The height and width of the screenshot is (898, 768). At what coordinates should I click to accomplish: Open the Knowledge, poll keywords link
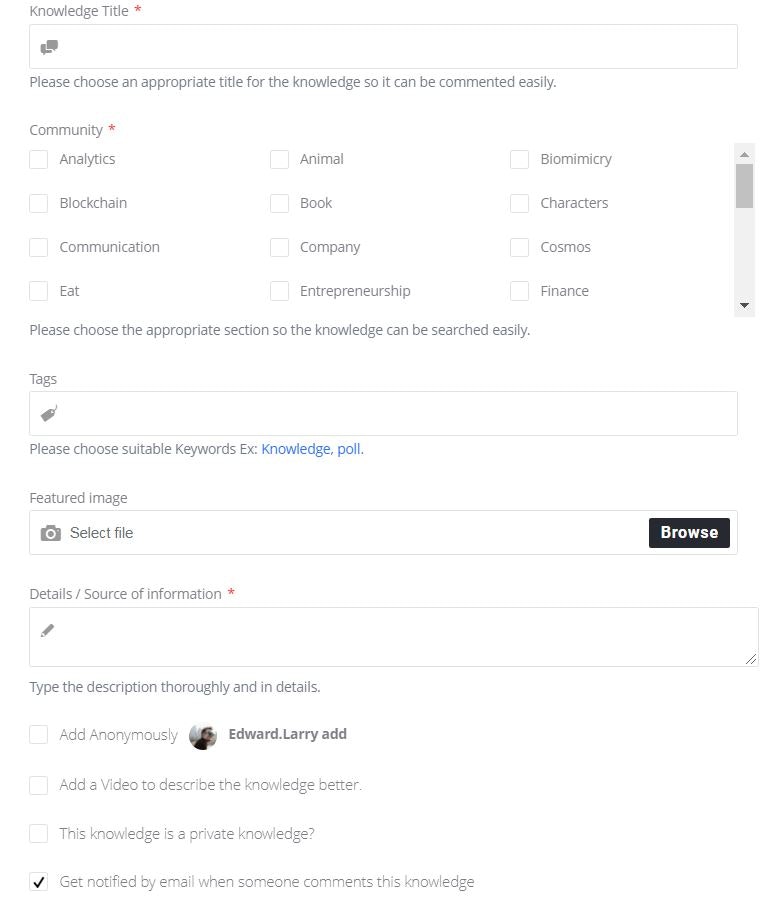click(x=311, y=449)
